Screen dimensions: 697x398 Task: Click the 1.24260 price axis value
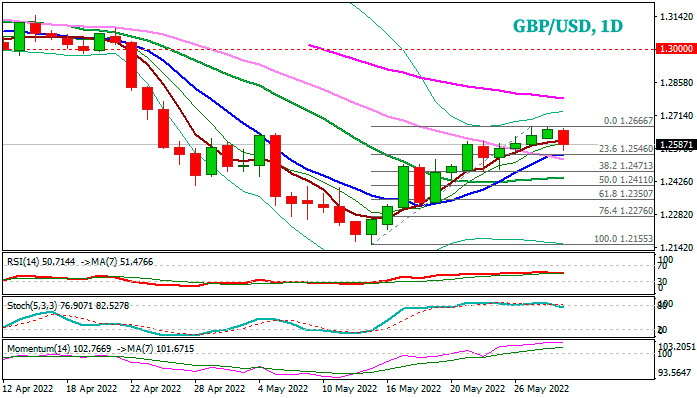tap(677, 181)
